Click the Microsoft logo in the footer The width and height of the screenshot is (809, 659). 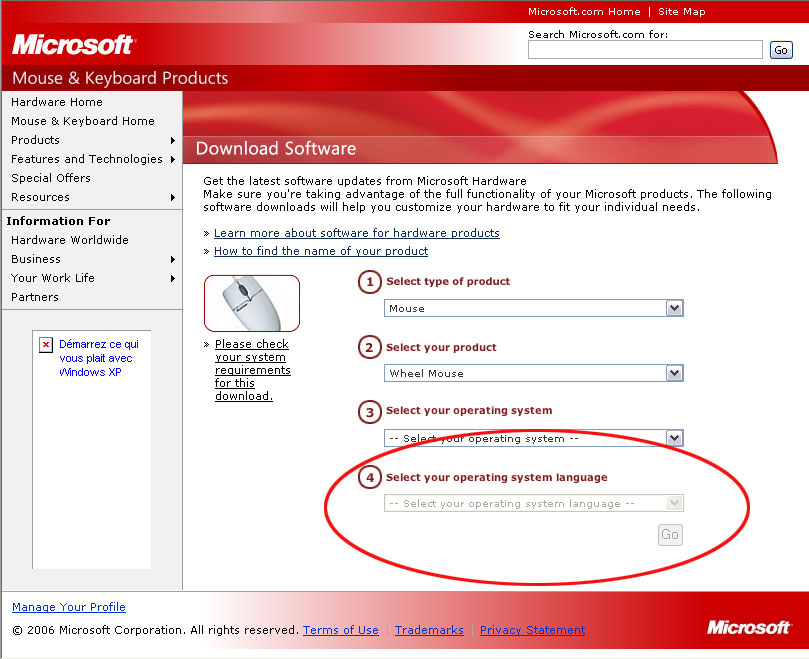click(749, 627)
